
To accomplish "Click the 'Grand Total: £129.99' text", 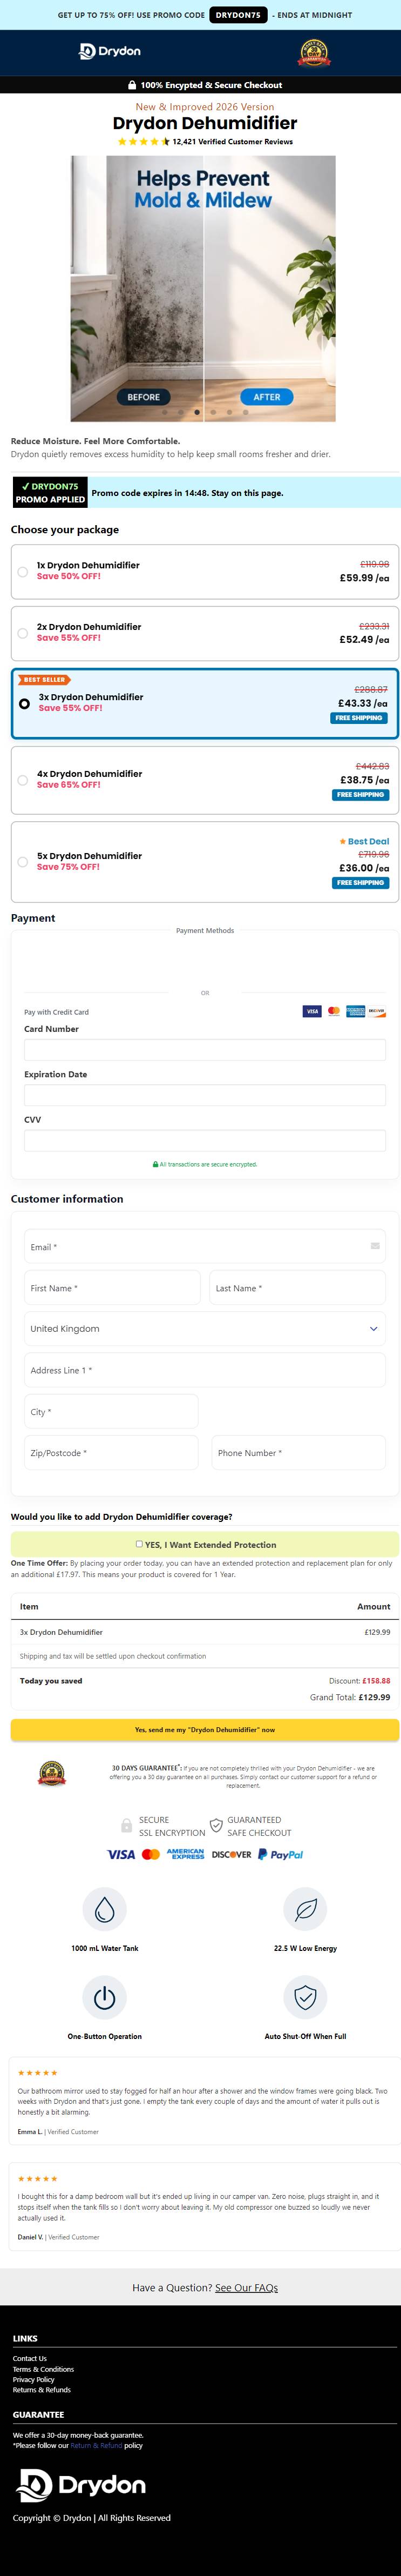I will pos(350,1697).
